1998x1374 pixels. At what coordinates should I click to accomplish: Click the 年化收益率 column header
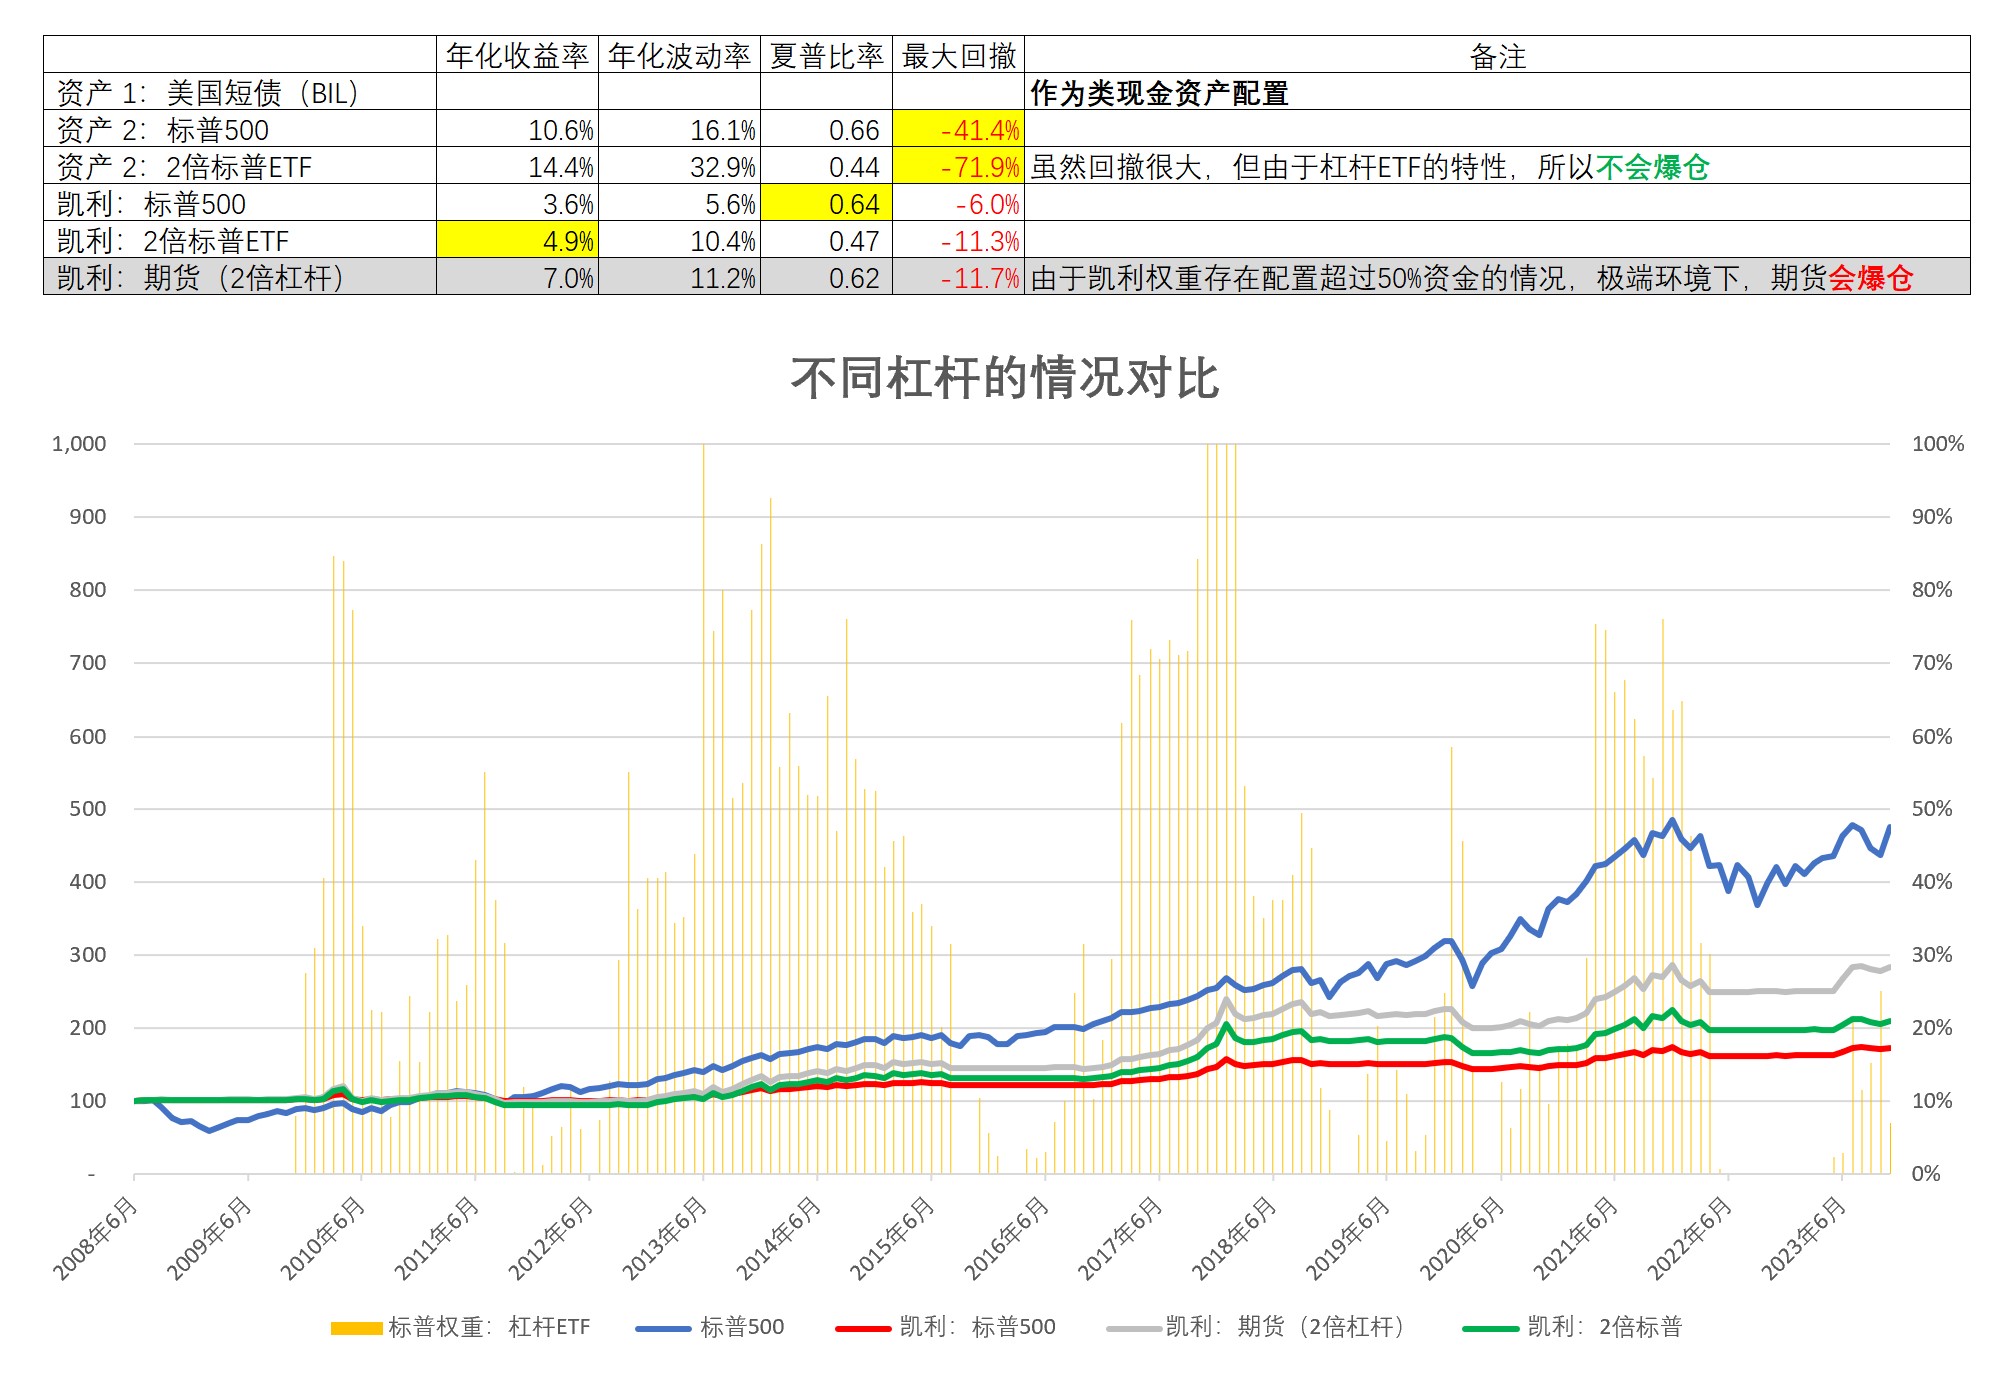pos(517,56)
